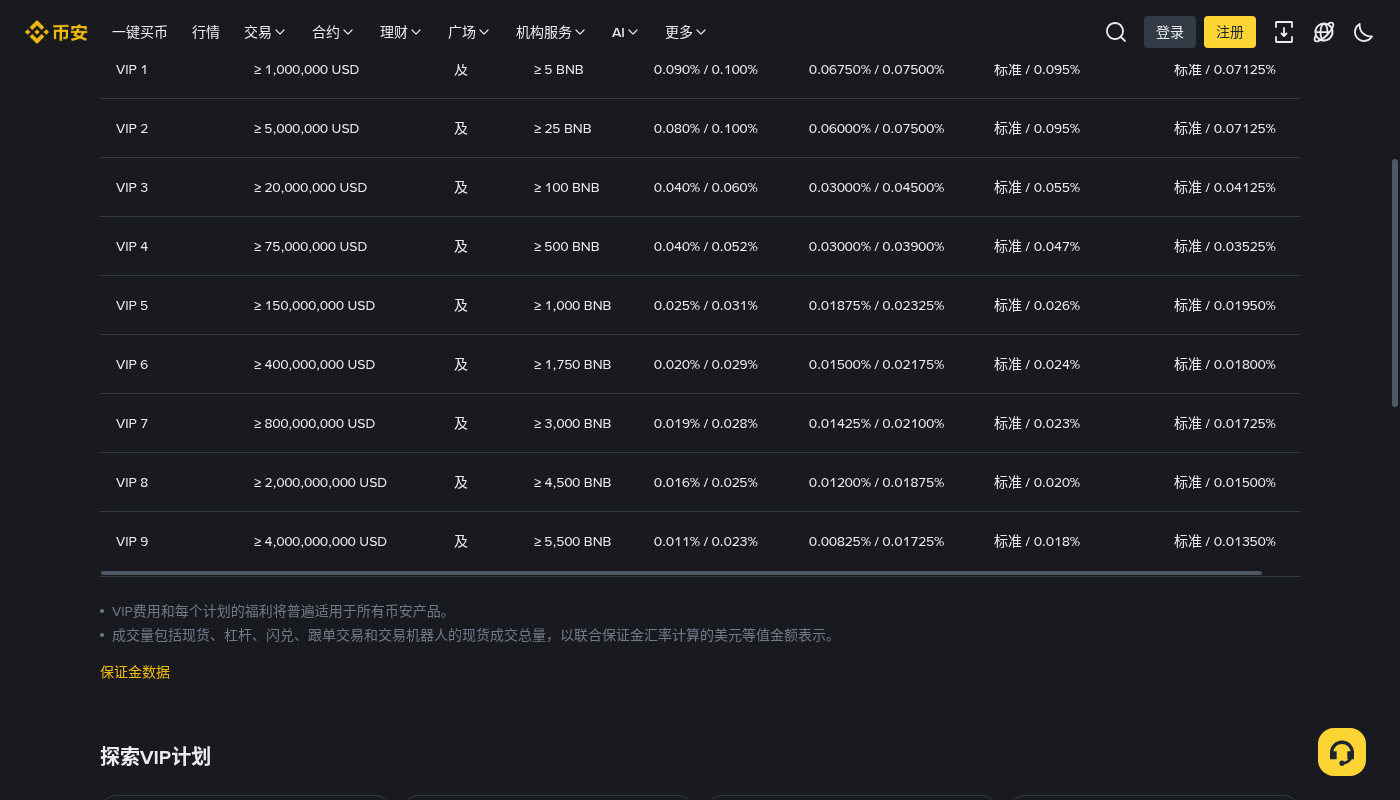Click the 0.01500% / 0.02175% fee cell
This screenshot has height=800, width=1400.
coord(876,364)
